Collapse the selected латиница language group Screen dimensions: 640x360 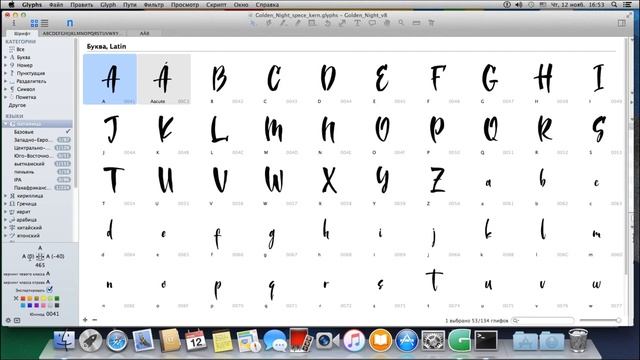6,124
